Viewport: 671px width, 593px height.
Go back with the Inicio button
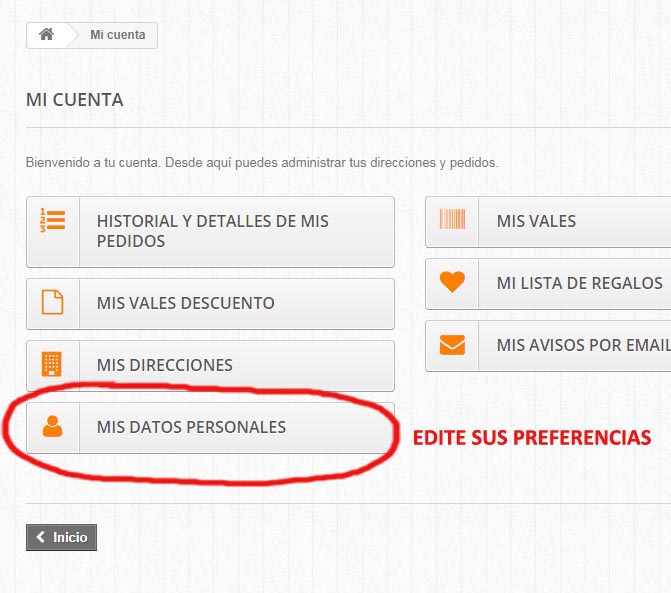tap(61, 537)
